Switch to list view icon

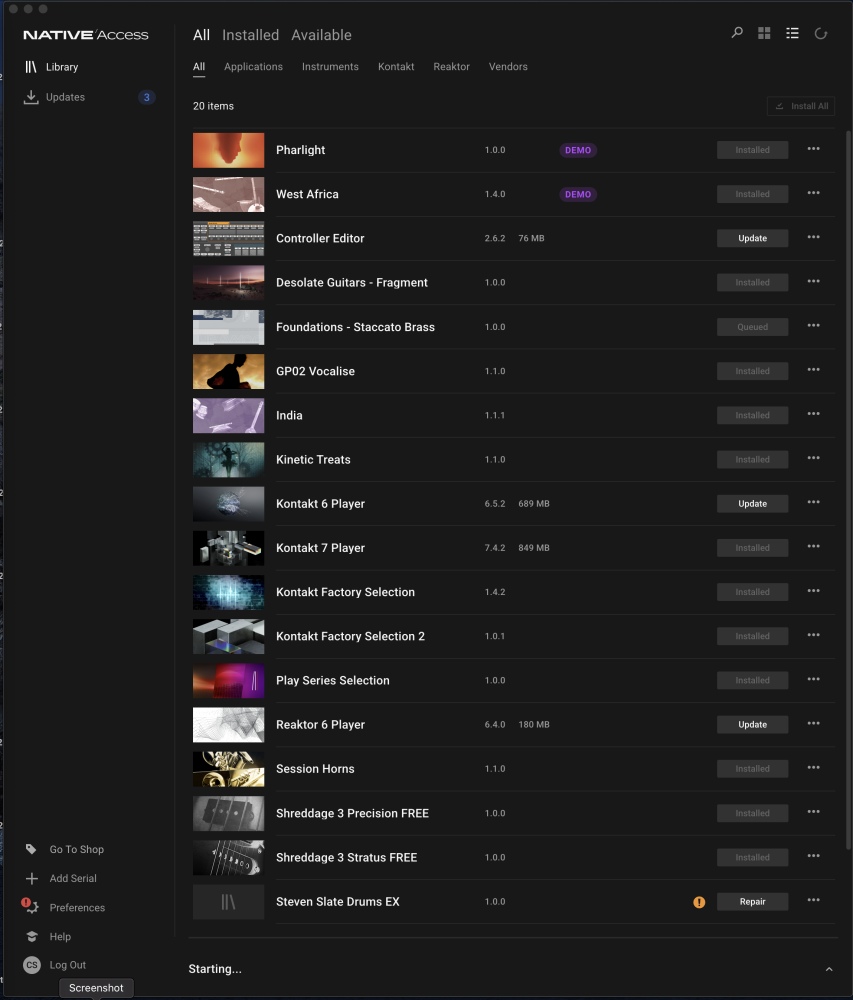(x=792, y=33)
